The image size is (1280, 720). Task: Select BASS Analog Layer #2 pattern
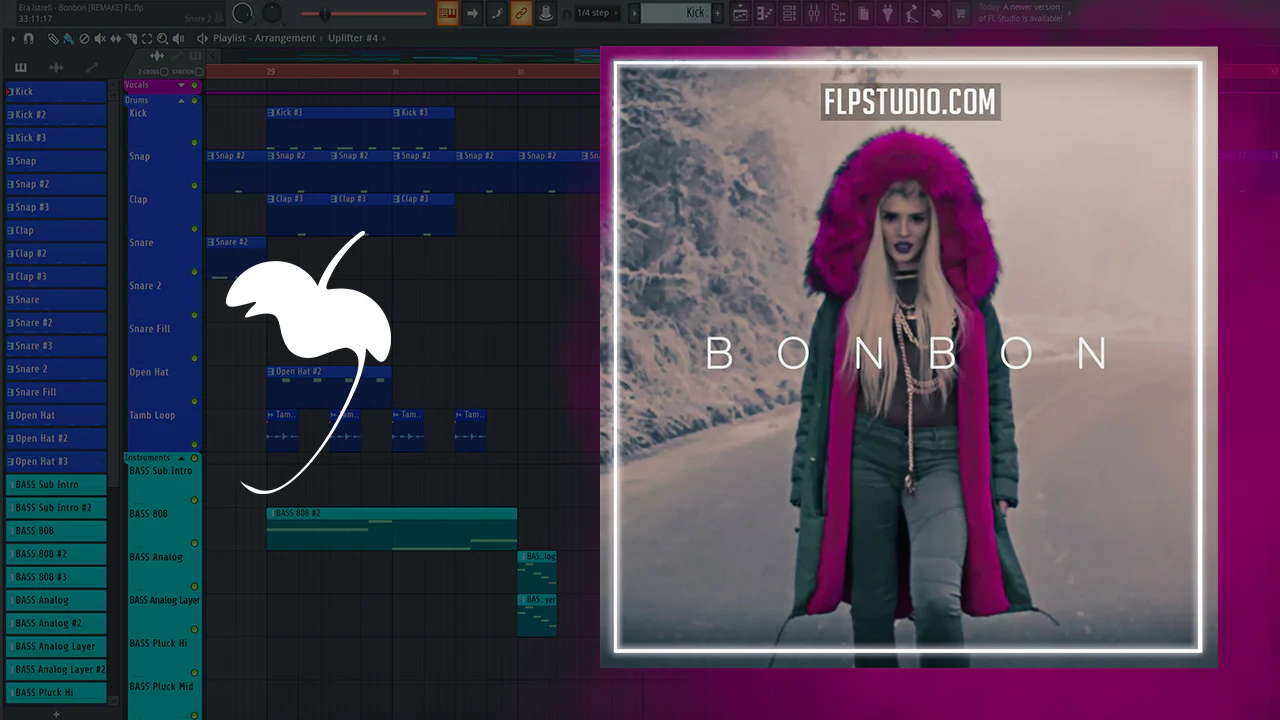(56, 669)
